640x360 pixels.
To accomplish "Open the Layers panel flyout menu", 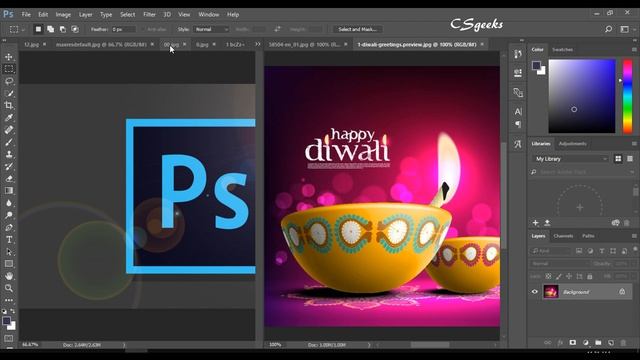I will tap(634, 236).
